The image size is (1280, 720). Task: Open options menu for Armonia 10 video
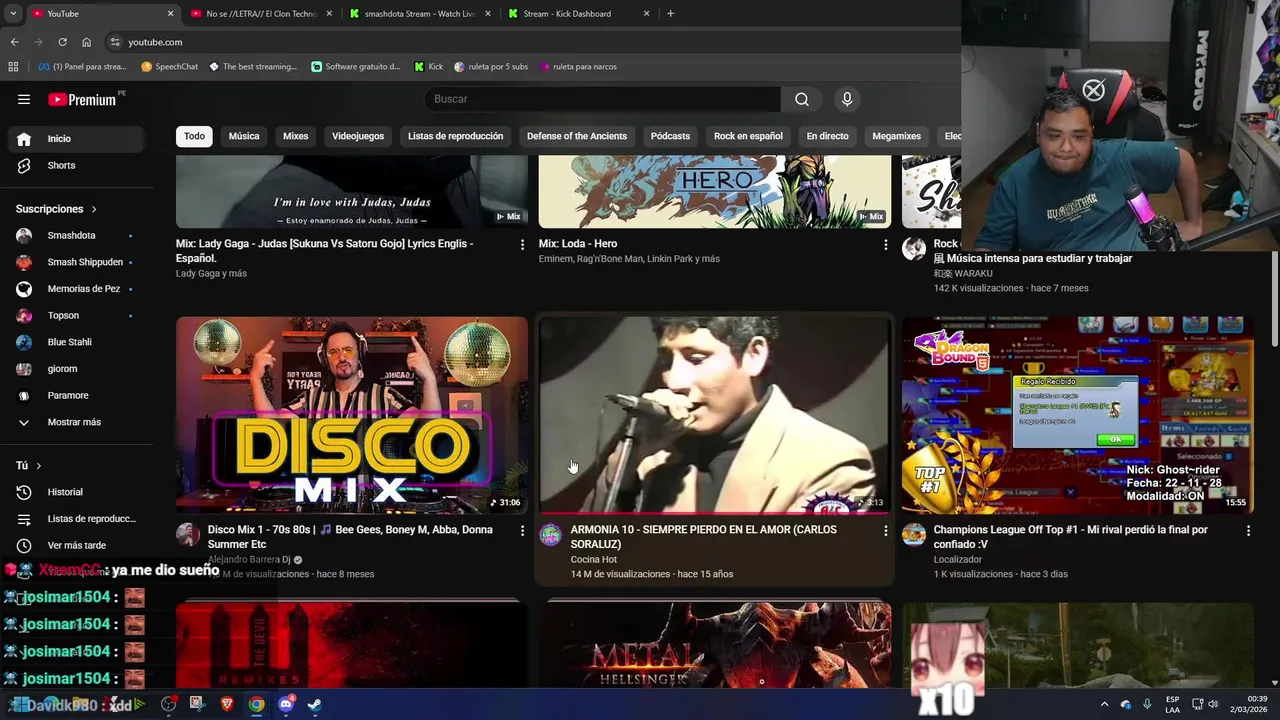(x=885, y=531)
